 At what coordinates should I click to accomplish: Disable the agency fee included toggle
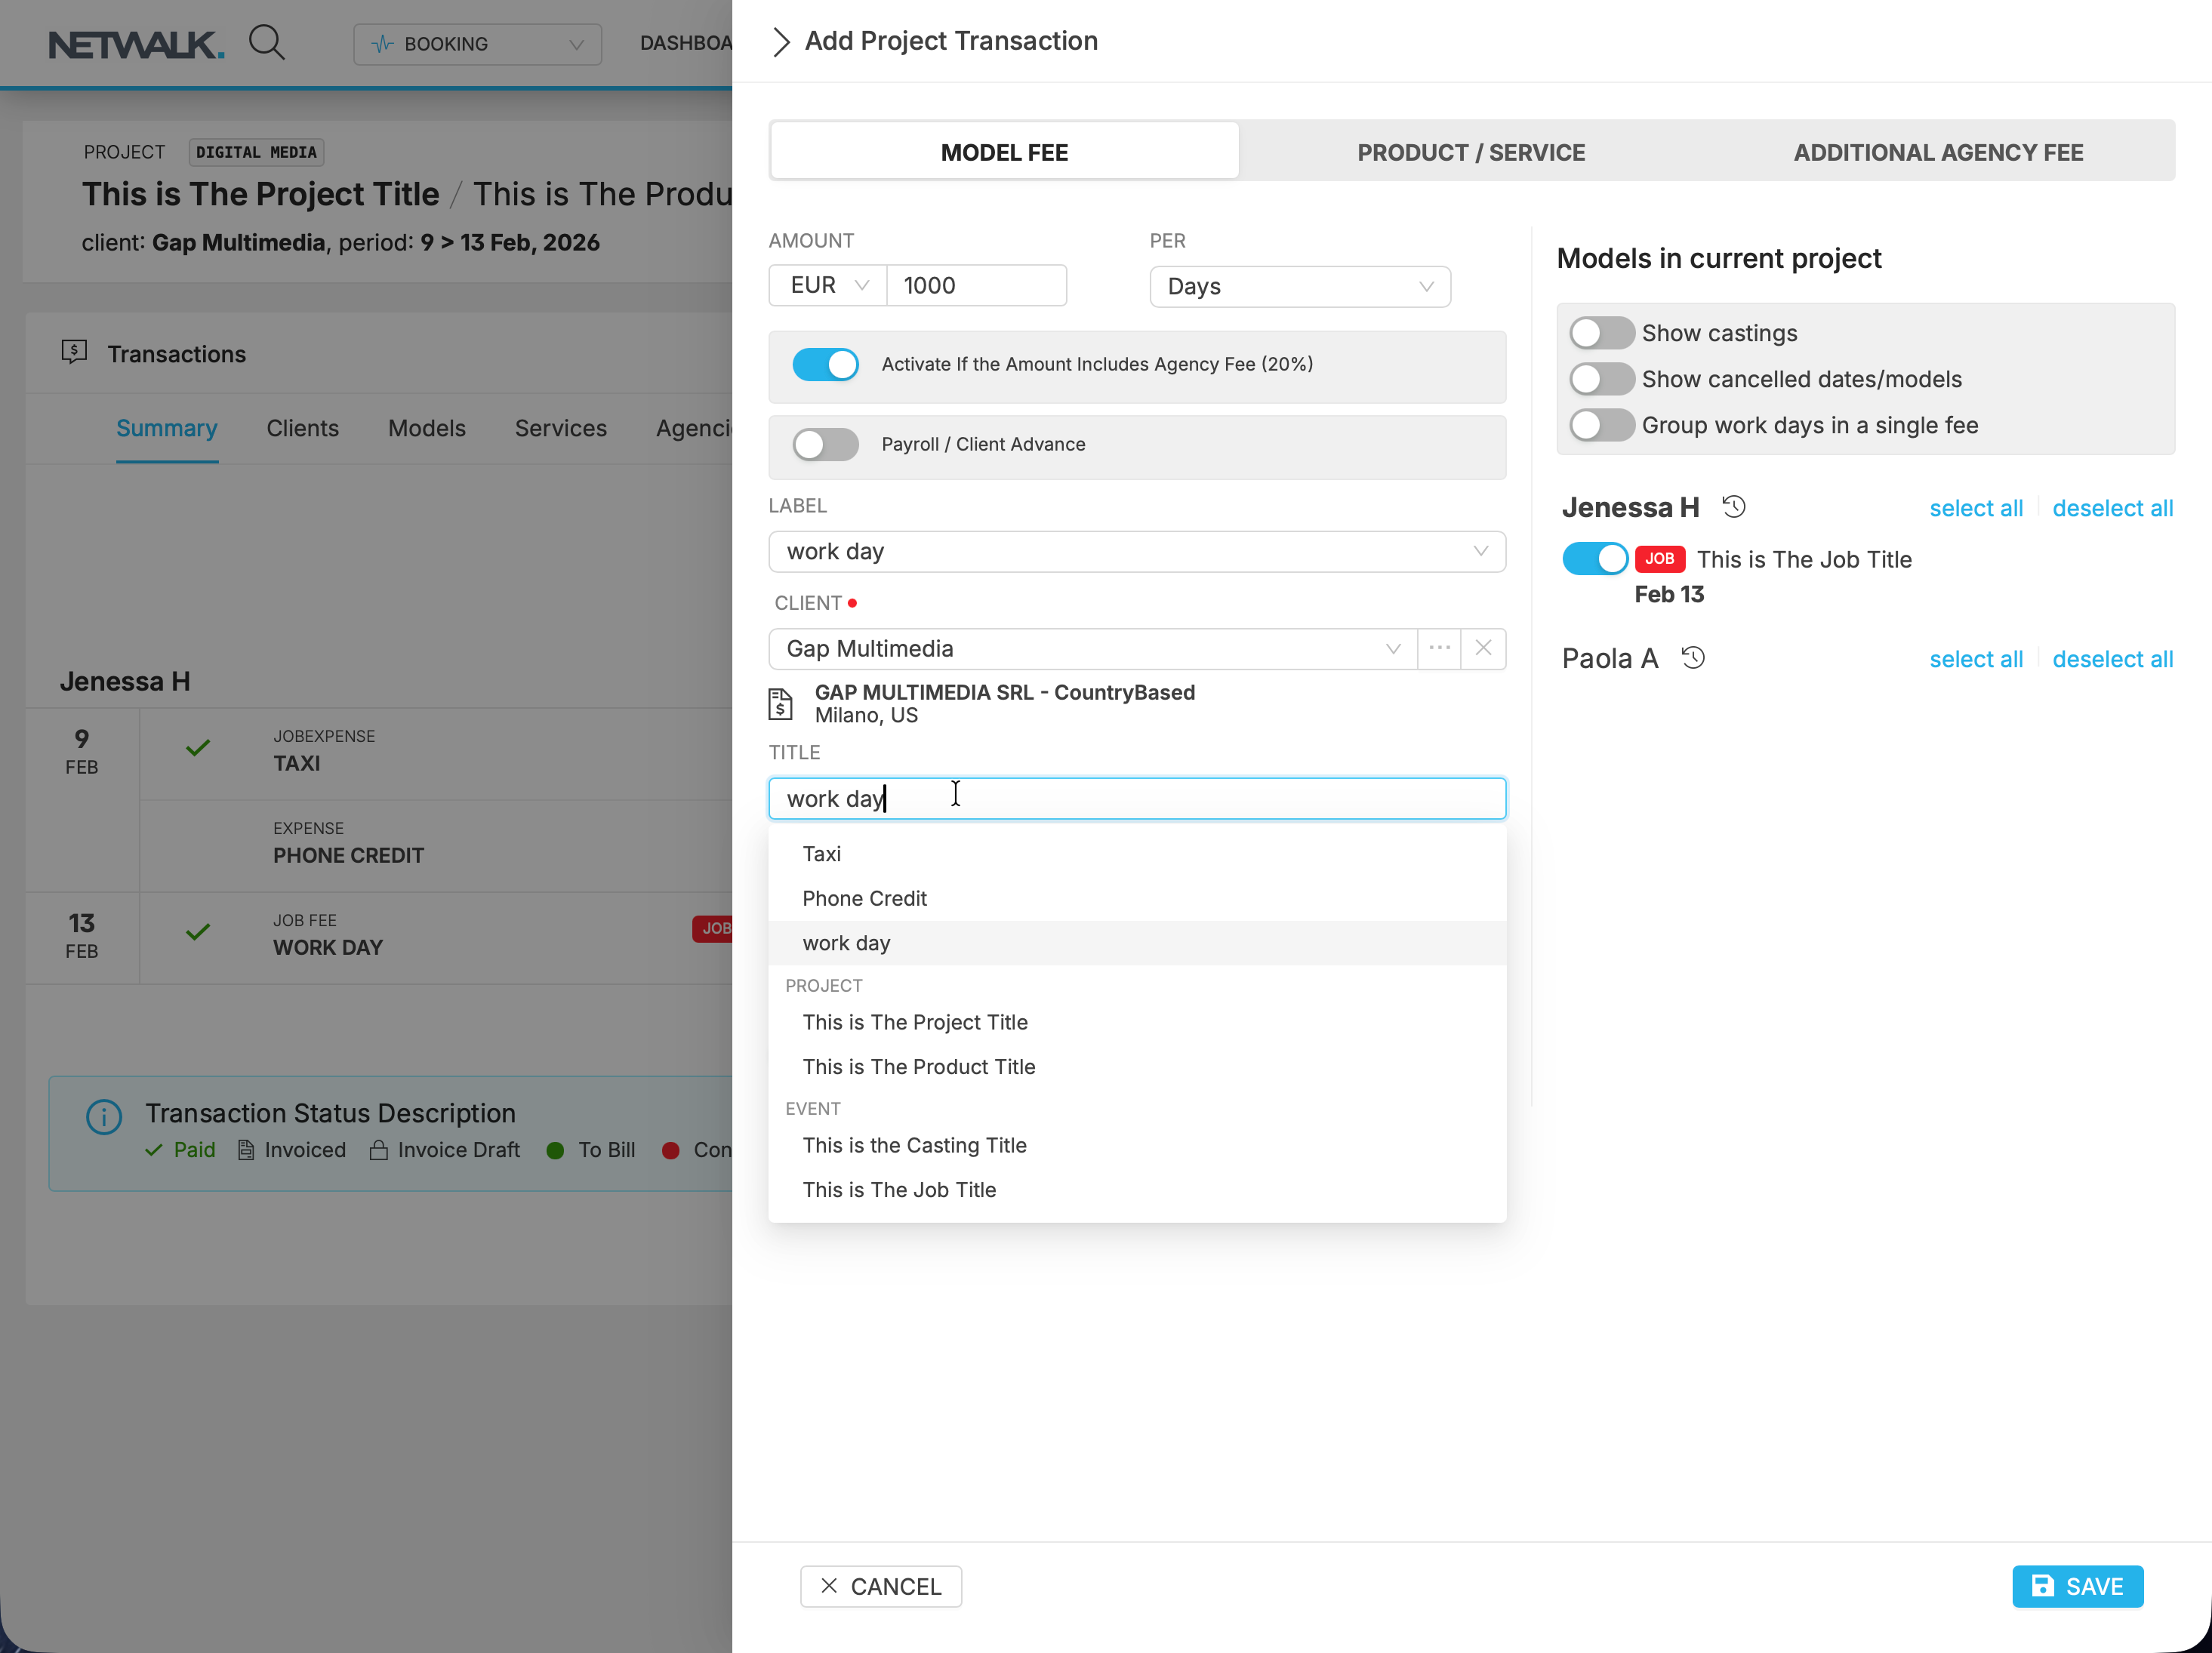[825, 365]
